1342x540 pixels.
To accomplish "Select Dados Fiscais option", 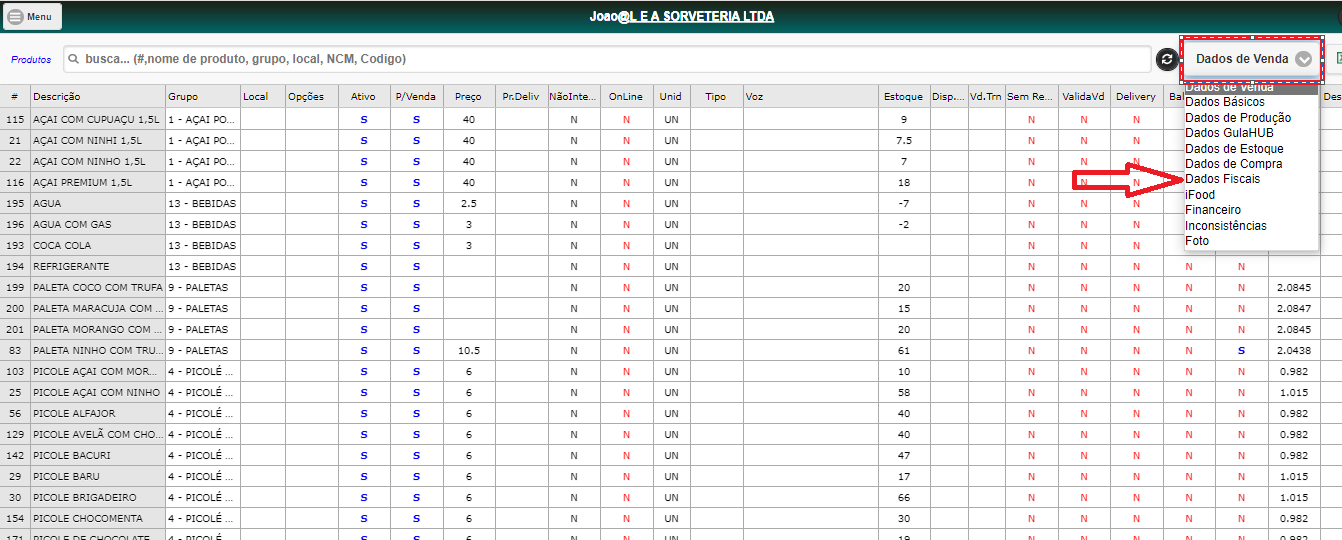I will tap(1222, 179).
